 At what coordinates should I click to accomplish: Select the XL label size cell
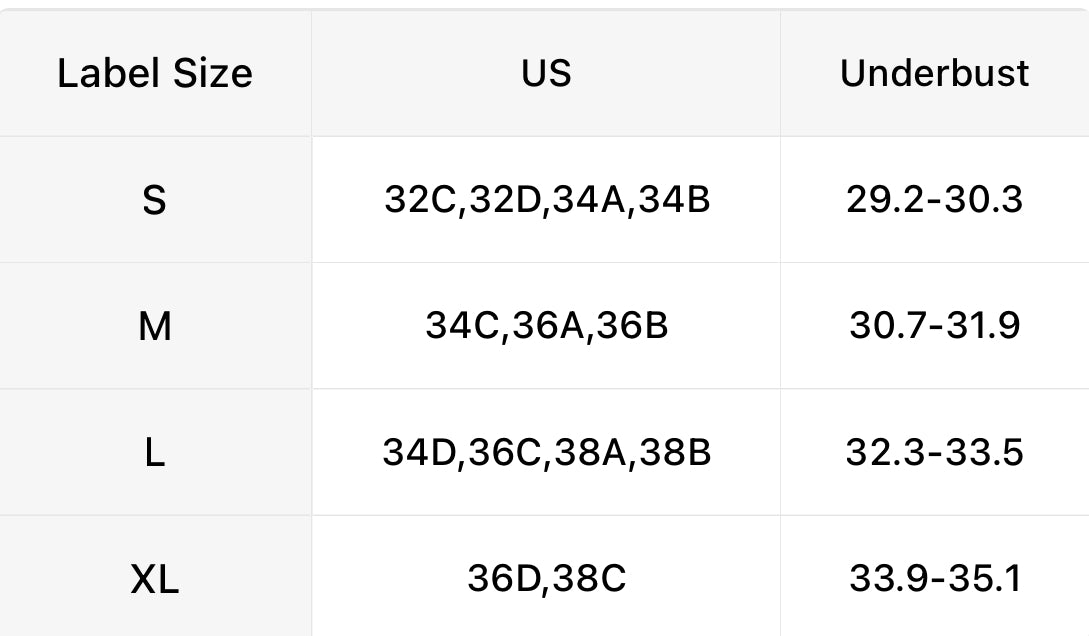[x=155, y=578]
